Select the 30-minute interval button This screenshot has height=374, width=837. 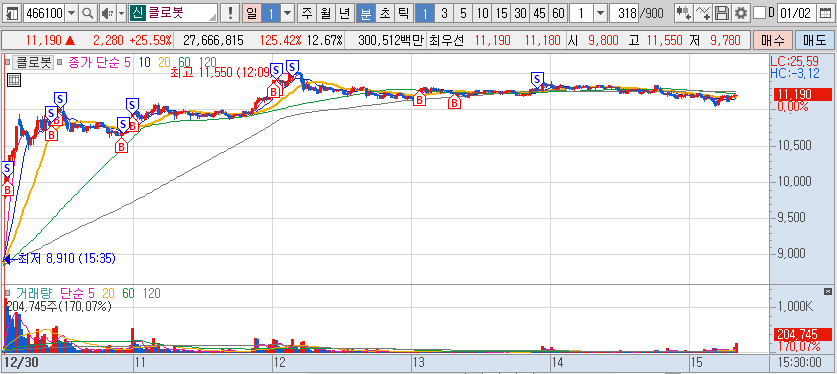520,13
